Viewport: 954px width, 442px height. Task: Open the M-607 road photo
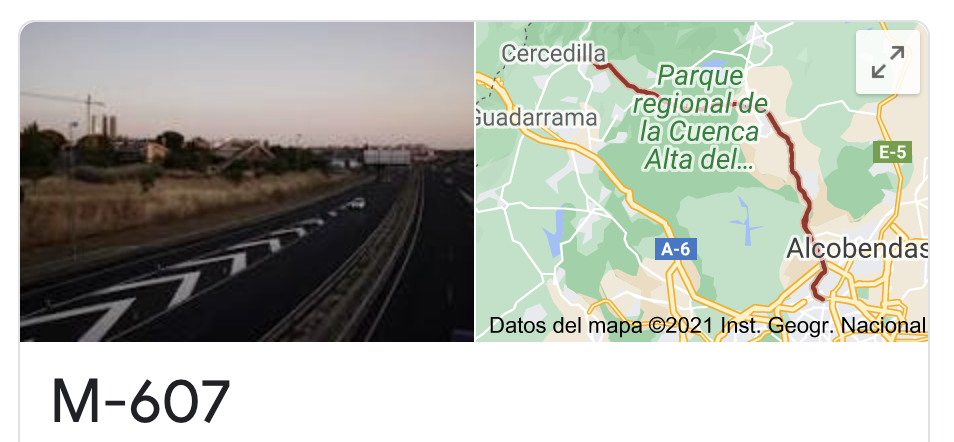(247, 181)
